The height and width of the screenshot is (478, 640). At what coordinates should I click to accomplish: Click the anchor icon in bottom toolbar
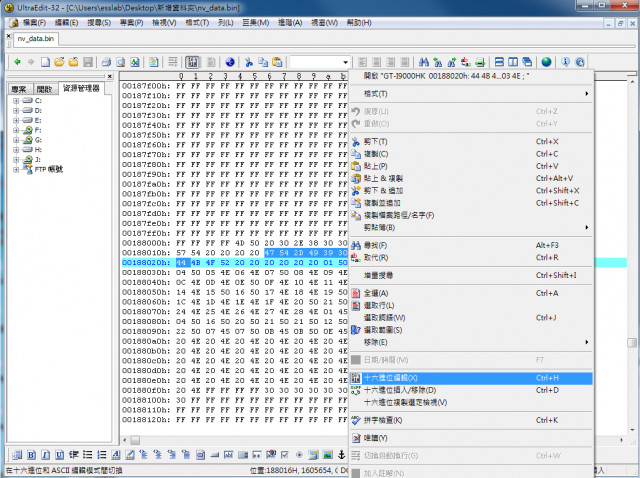pyautogui.click(x=342, y=455)
